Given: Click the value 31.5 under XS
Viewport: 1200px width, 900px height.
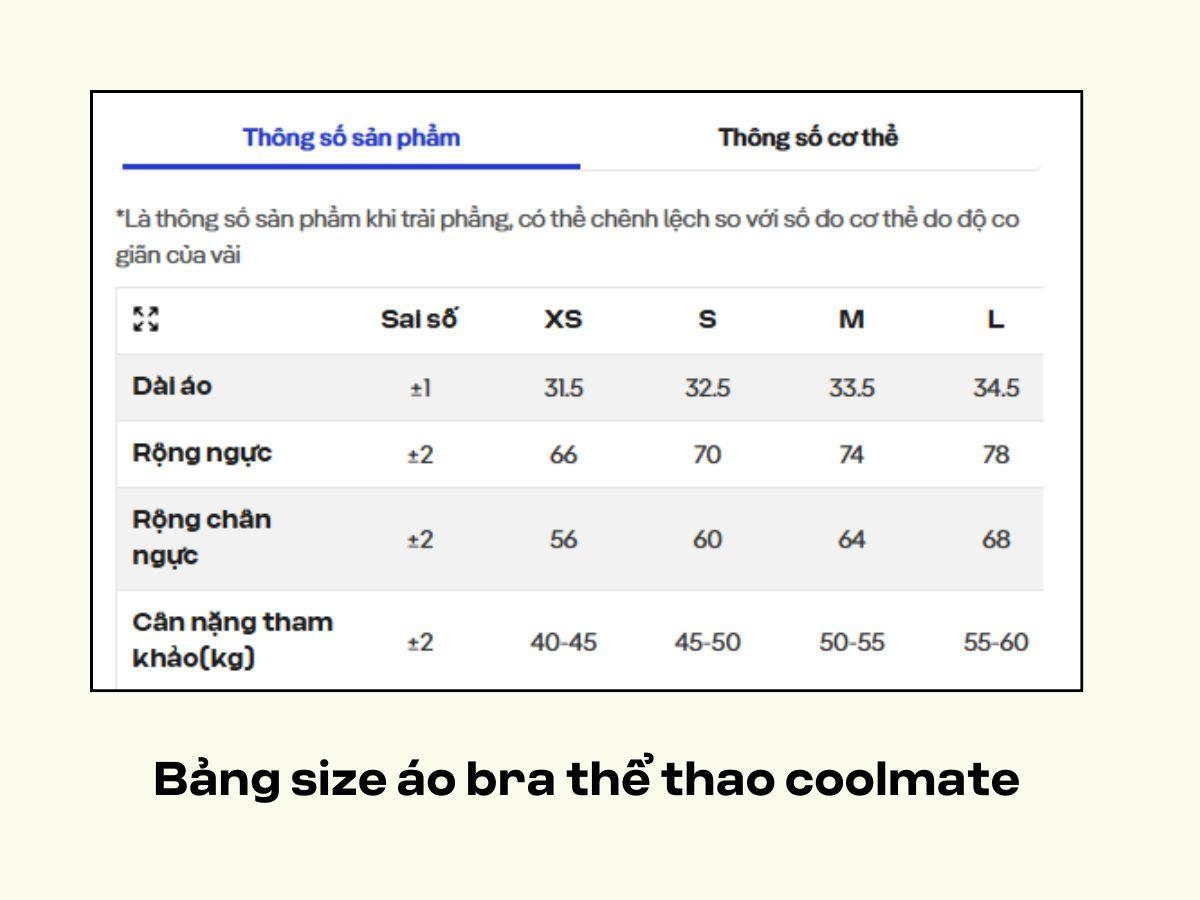Looking at the screenshot, I should tap(564, 387).
